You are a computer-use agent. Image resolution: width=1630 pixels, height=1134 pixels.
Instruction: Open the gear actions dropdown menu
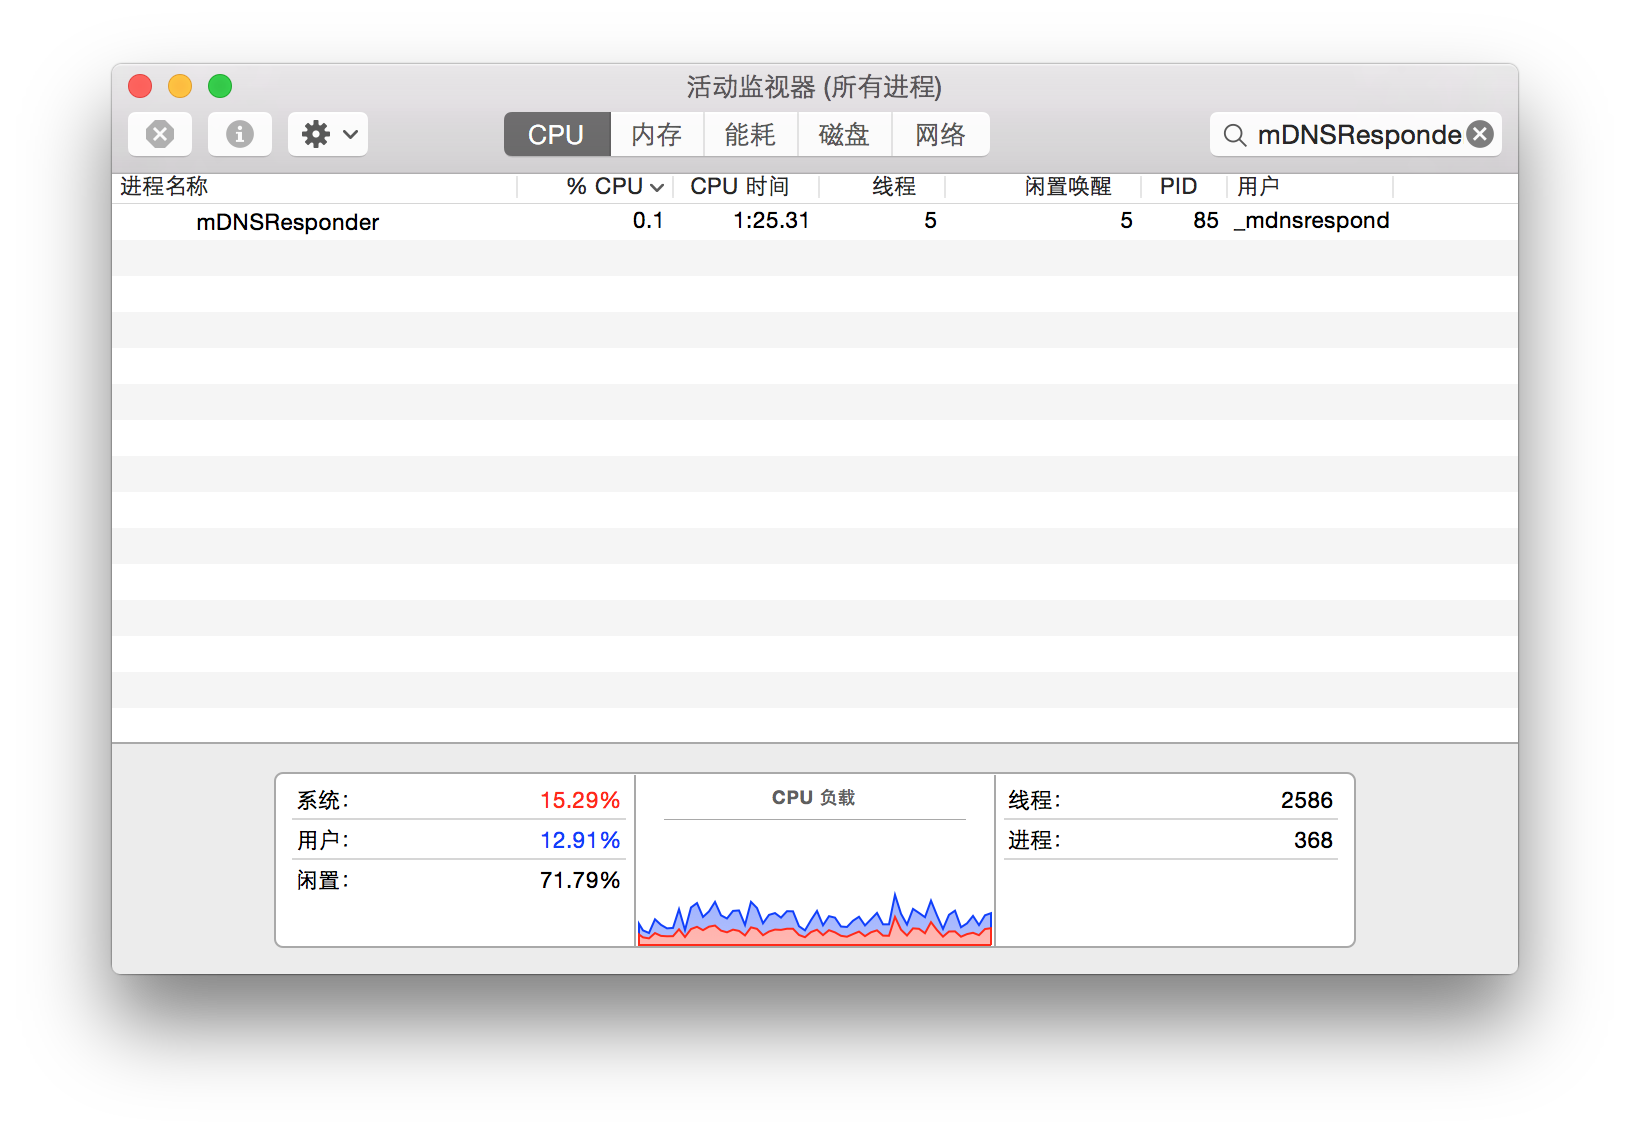328,134
